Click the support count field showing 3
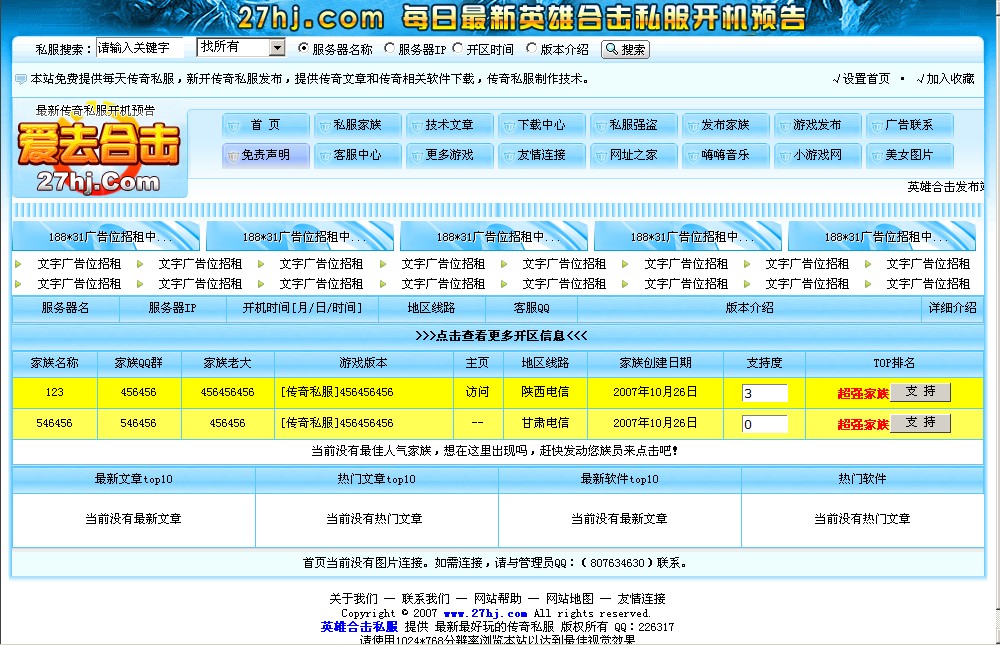1000x645 pixels. coord(764,392)
